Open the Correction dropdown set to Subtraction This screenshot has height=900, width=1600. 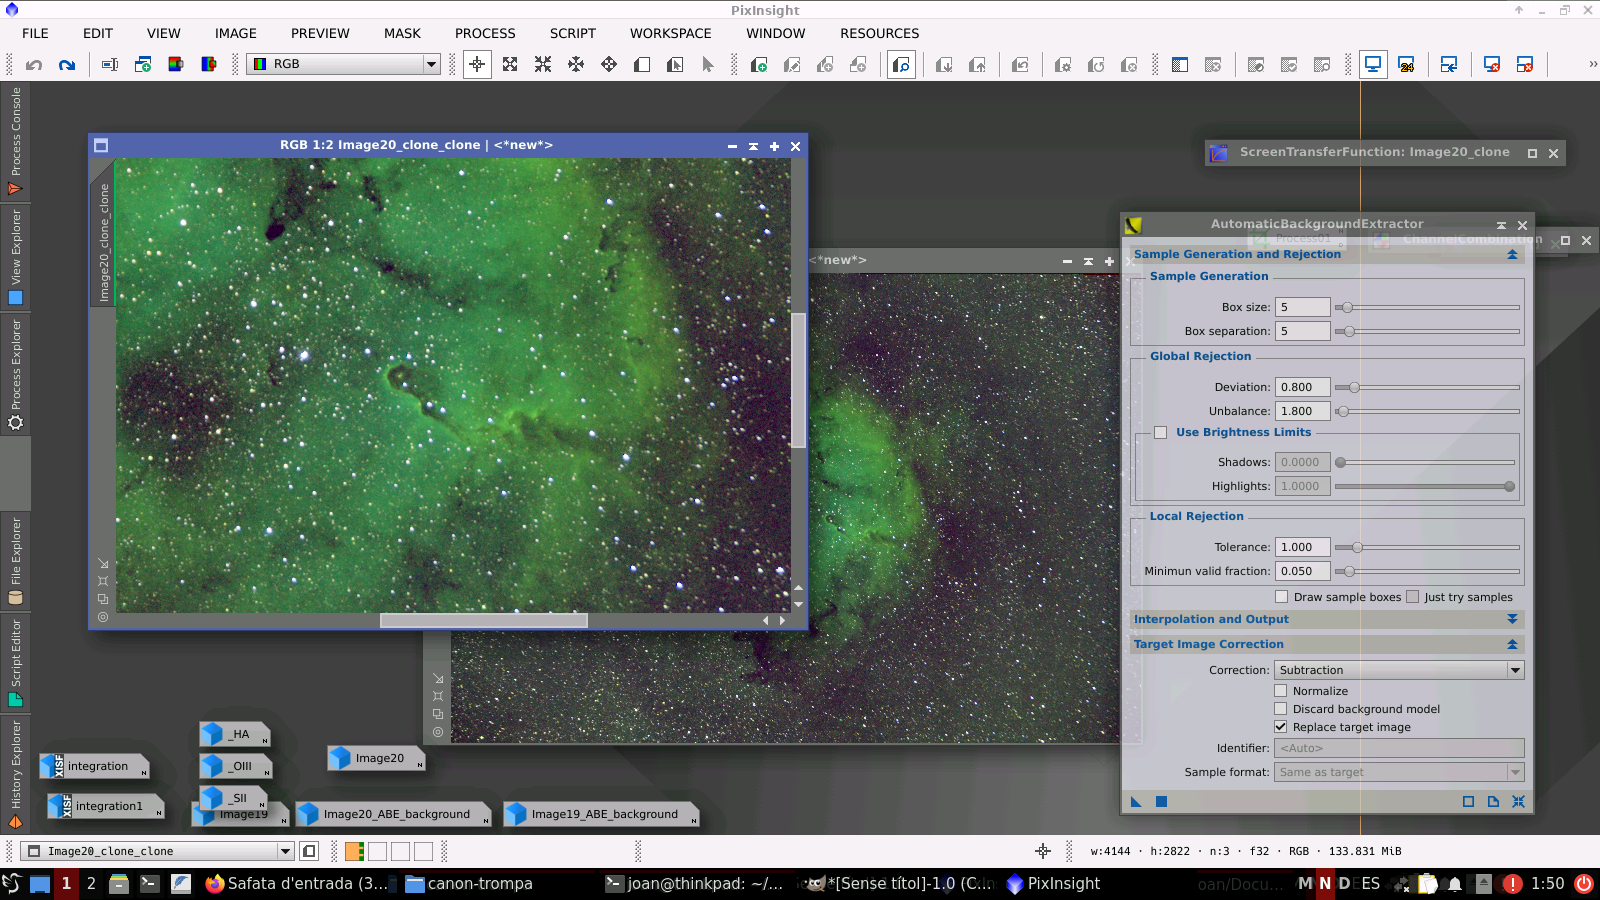1398,670
